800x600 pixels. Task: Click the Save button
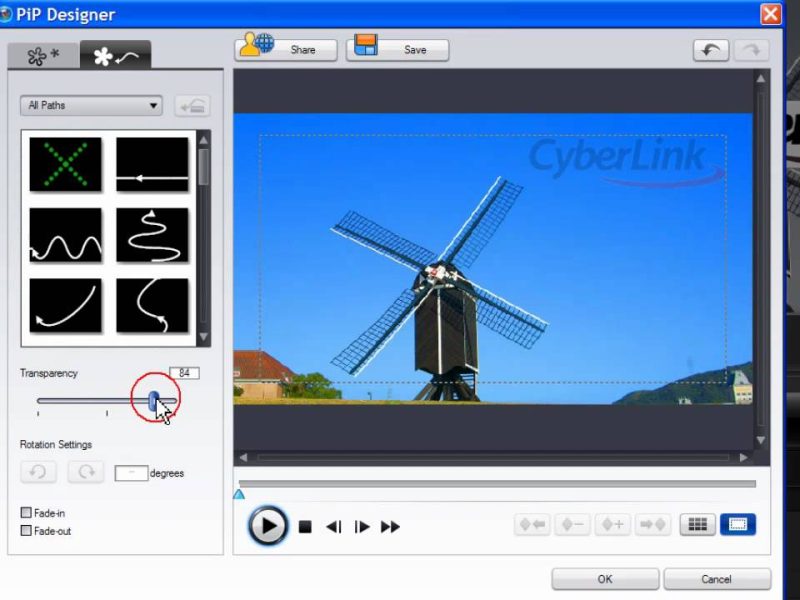[x=397, y=49]
